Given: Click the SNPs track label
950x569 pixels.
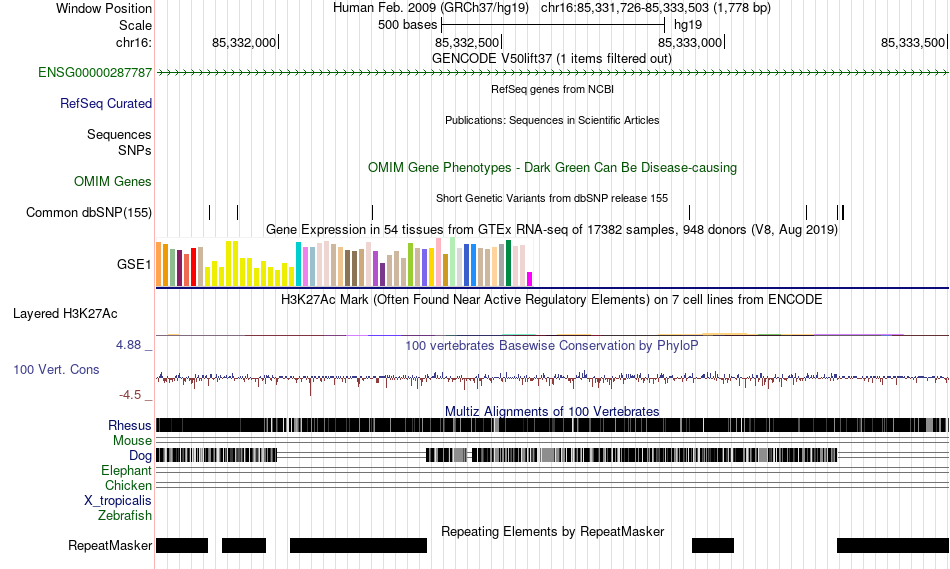Looking at the screenshot, I should (135, 150).
